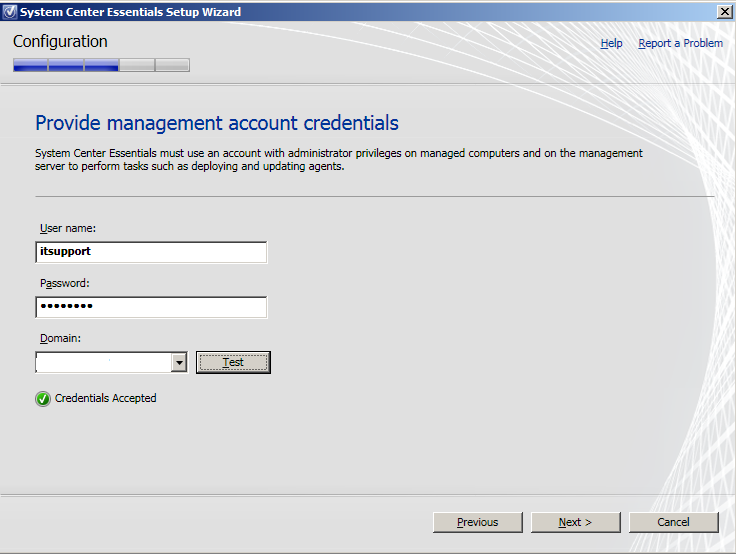Click the Domain label
Image resolution: width=736 pixels, height=554 pixels.
[60, 339]
